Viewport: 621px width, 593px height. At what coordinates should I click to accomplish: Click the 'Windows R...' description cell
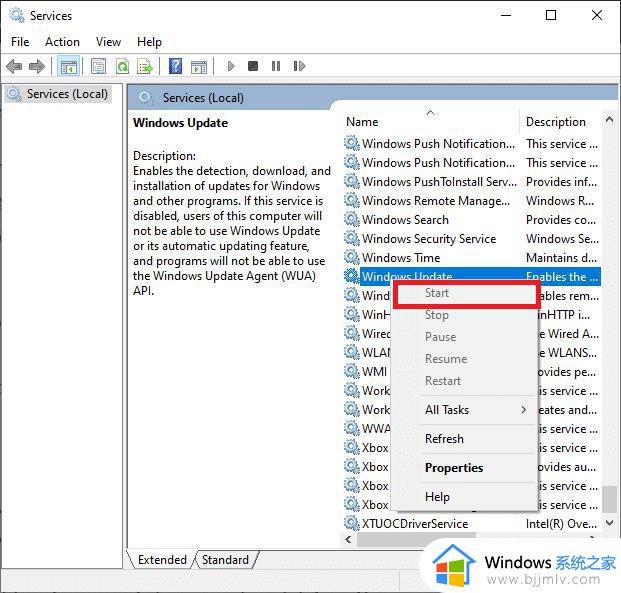pos(560,200)
